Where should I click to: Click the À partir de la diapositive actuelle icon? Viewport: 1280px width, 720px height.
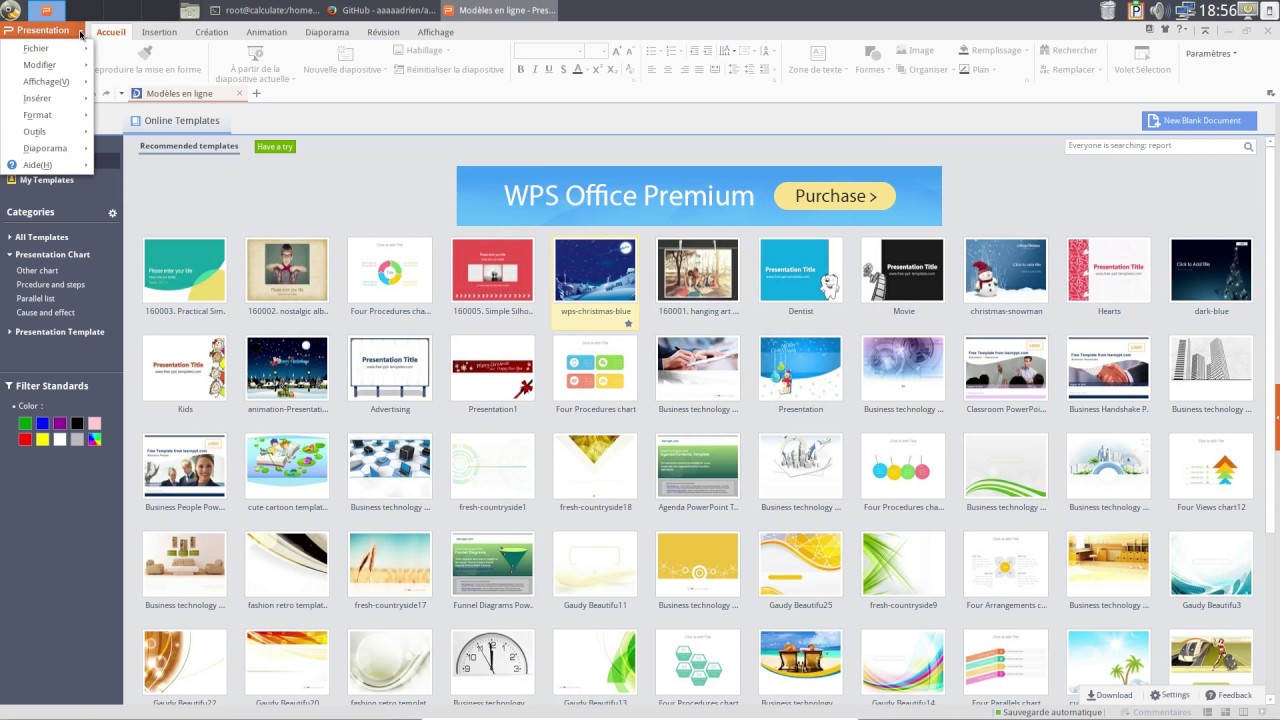tap(253, 53)
